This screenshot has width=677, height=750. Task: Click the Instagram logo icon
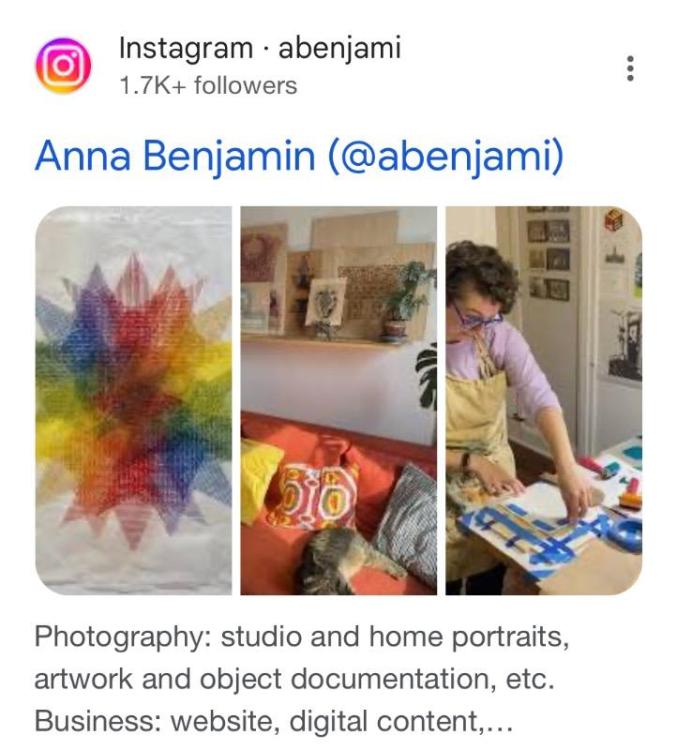pos(63,66)
